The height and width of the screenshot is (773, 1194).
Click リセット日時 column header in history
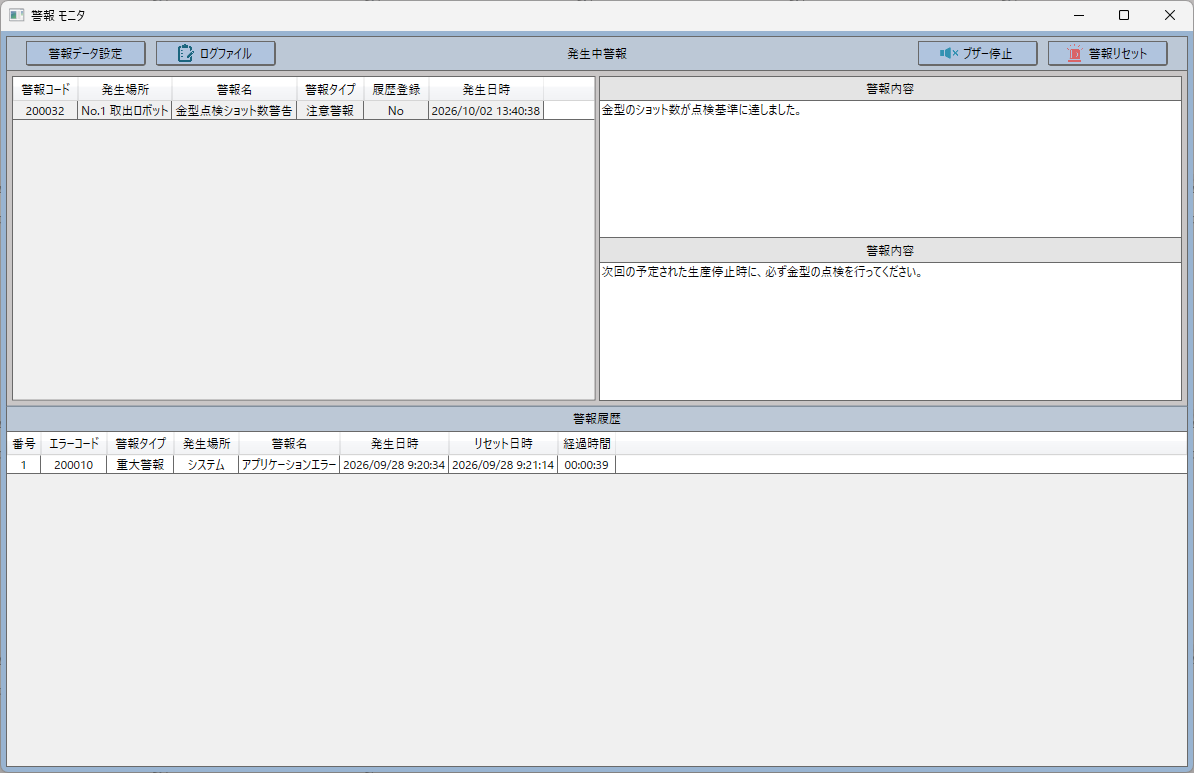503,443
